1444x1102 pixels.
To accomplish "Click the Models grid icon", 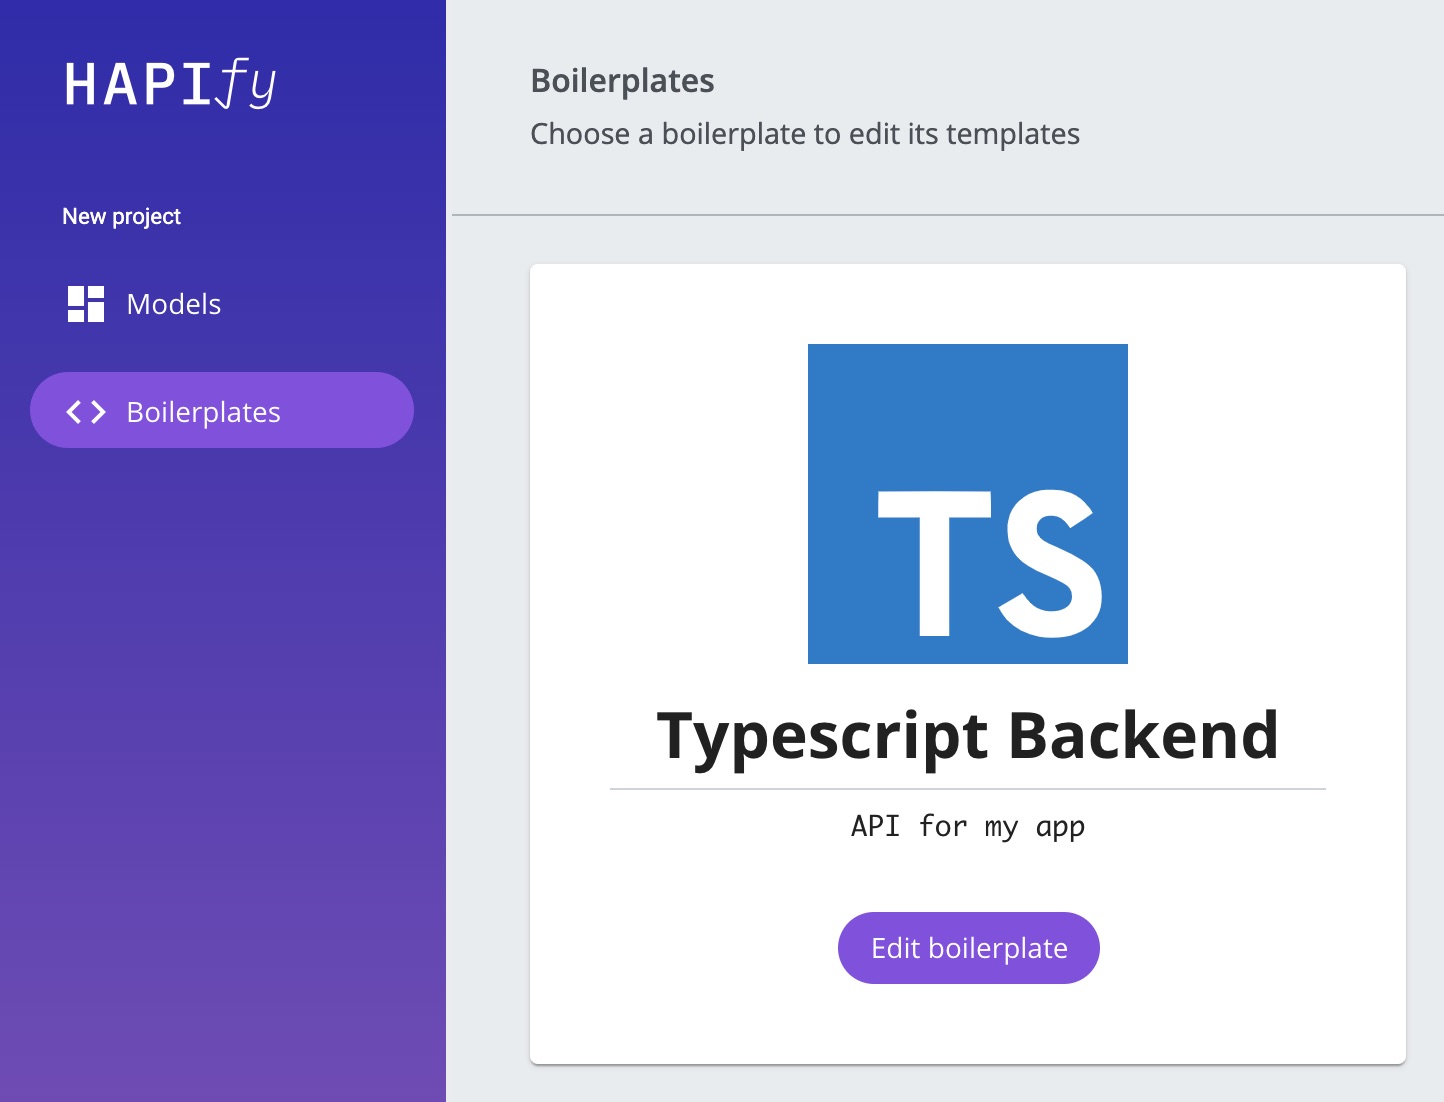I will [x=86, y=304].
